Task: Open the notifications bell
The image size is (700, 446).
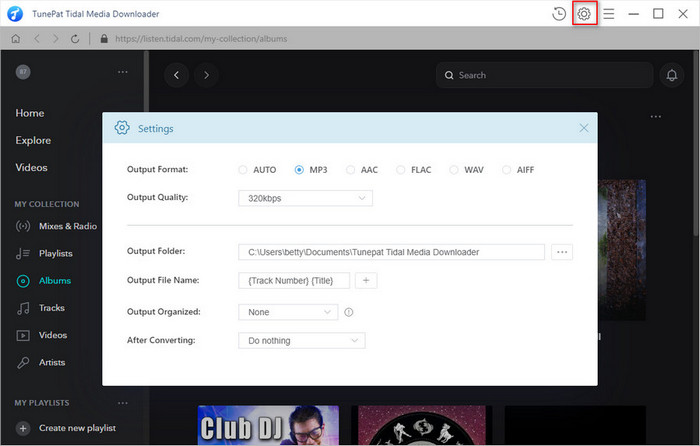Action: pyautogui.click(x=672, y=75)
